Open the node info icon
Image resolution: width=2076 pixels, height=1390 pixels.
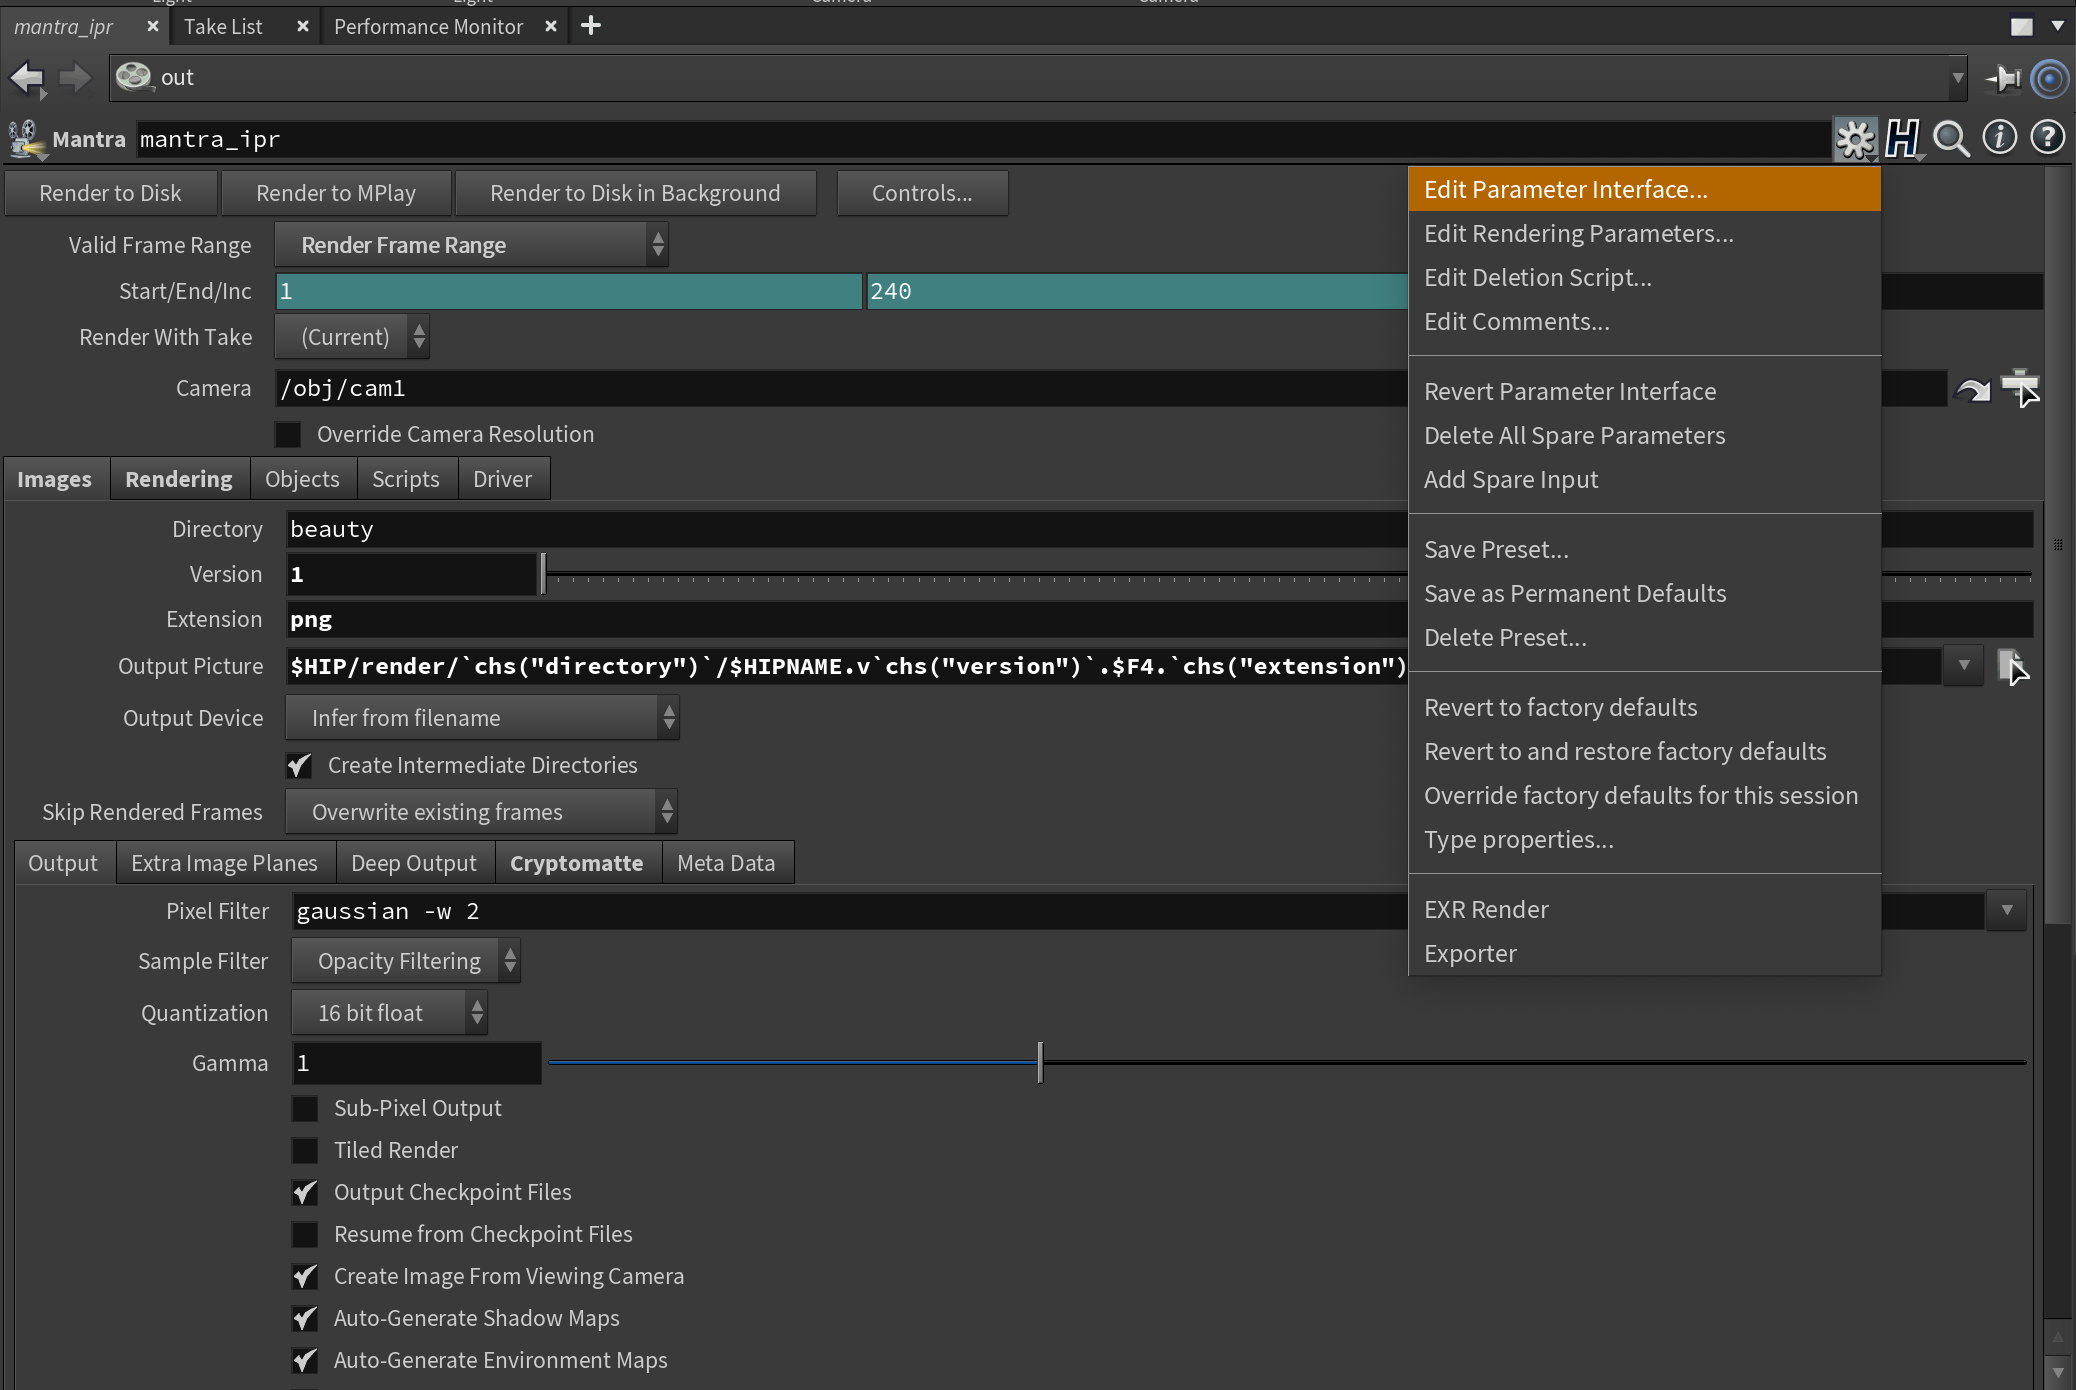click(1999, 138)
